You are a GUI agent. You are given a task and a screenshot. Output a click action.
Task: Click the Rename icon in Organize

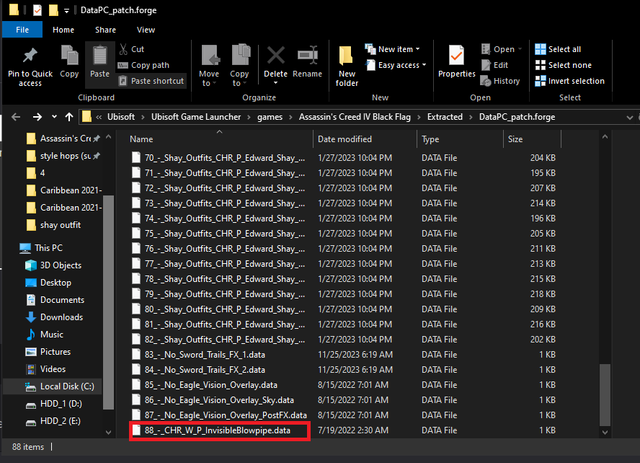pyautogui.click(x=307, y=55)
